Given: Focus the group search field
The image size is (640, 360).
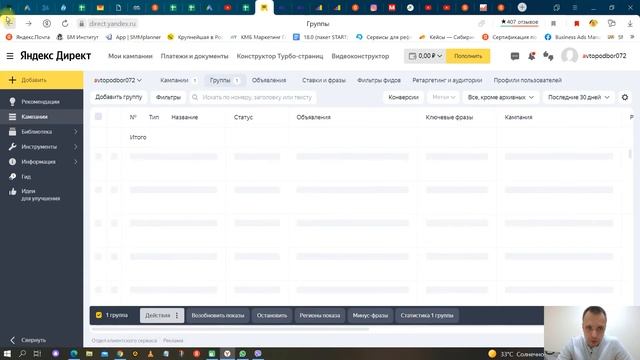Looking at the screenshot, I should [253, 97].
